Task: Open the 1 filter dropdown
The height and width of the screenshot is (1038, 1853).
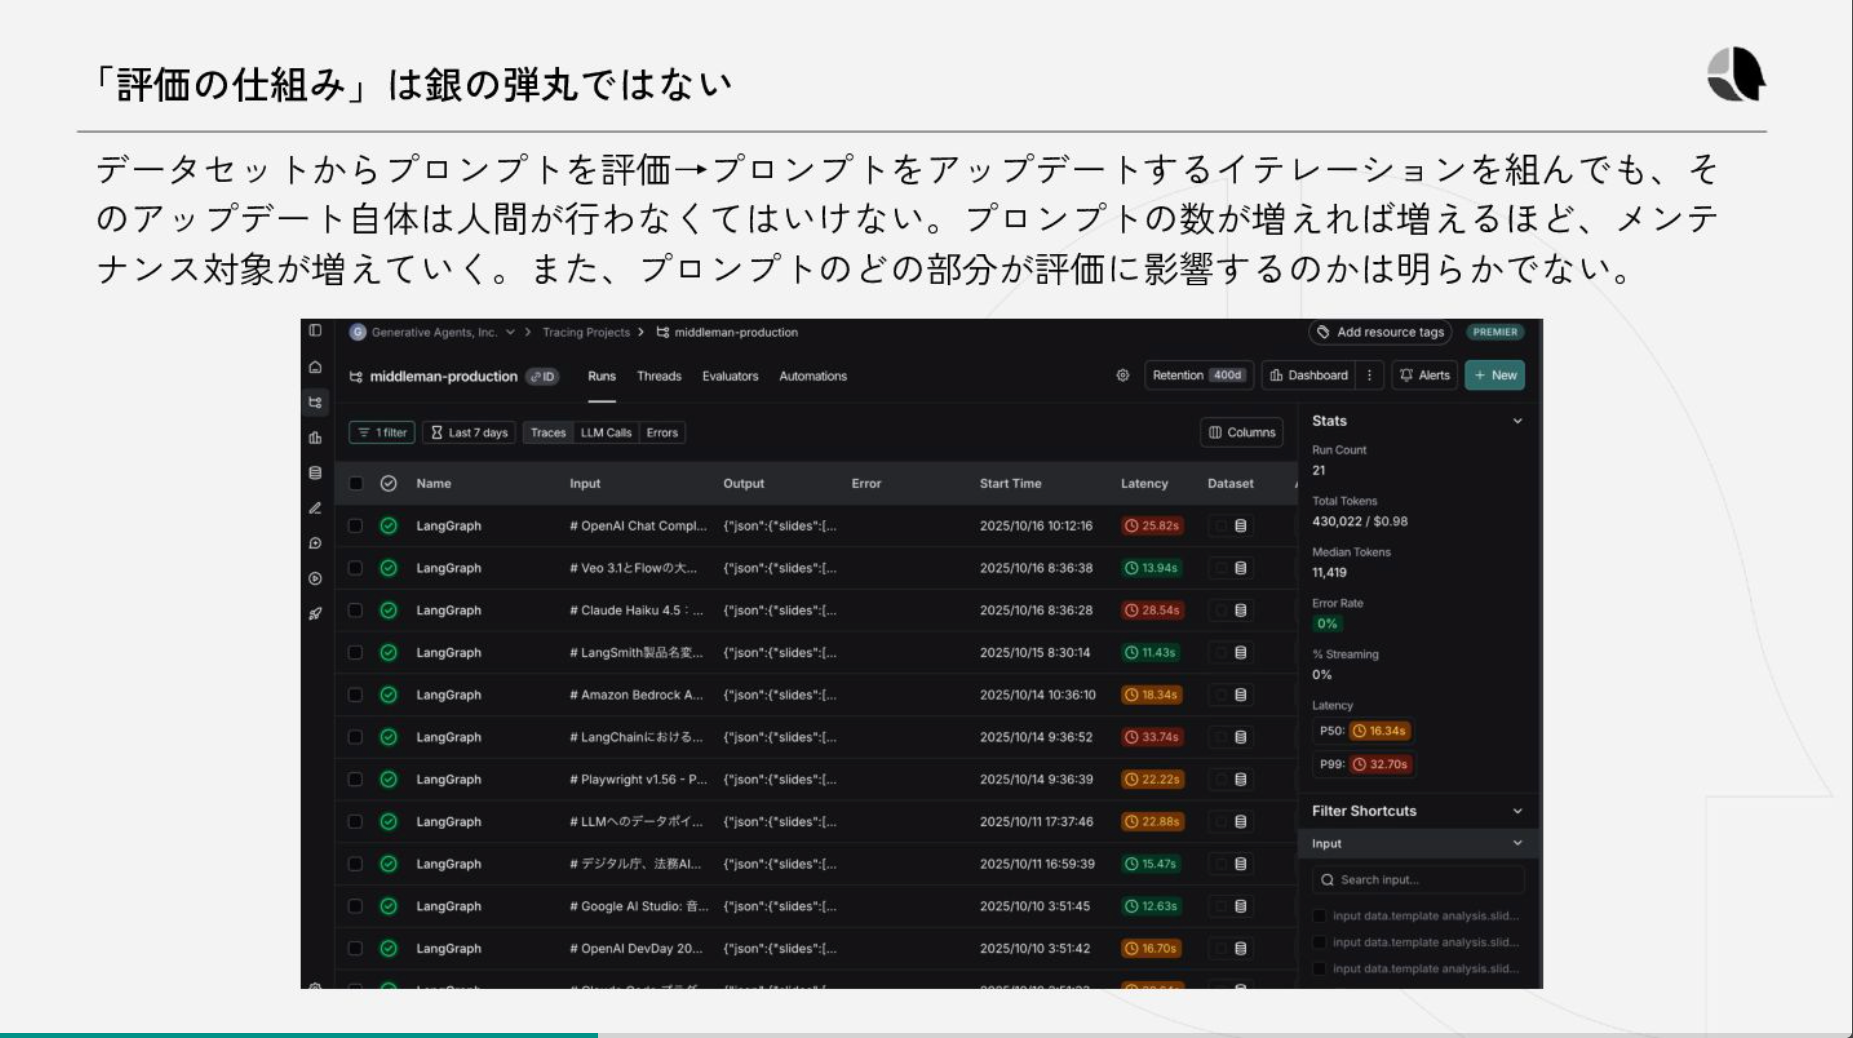Action: [382, 433]
